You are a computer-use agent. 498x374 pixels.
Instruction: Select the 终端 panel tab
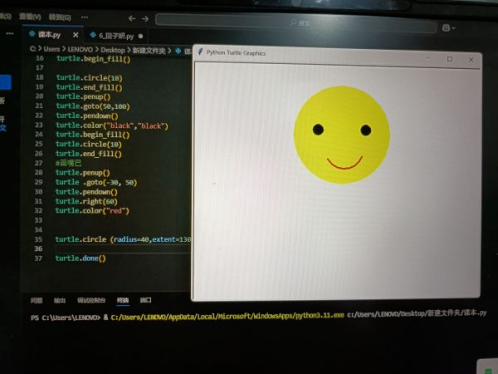click(123, 300)
